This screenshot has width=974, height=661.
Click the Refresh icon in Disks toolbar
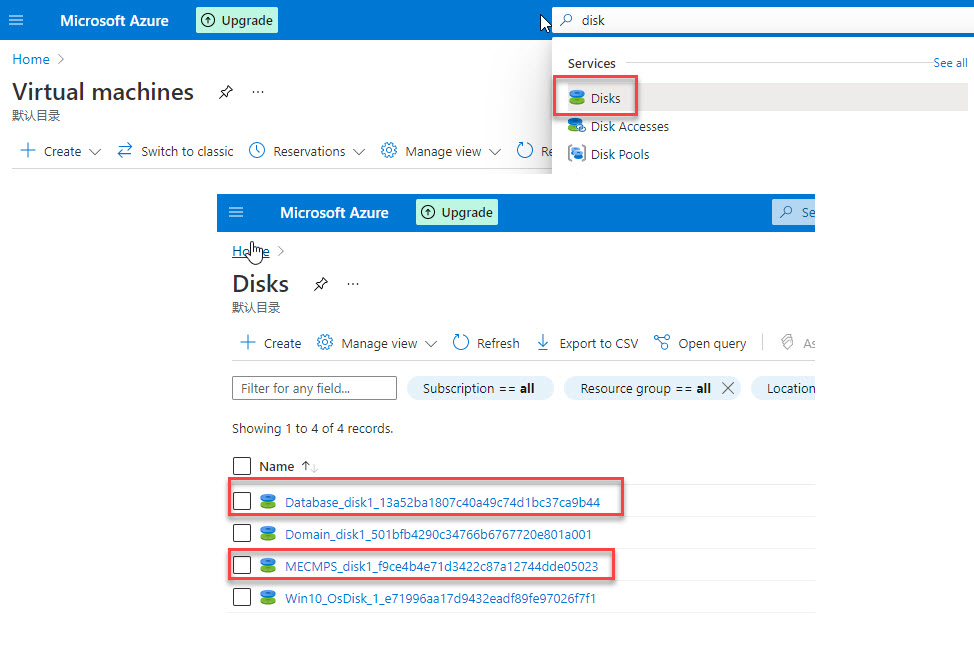tap(461, 343)
